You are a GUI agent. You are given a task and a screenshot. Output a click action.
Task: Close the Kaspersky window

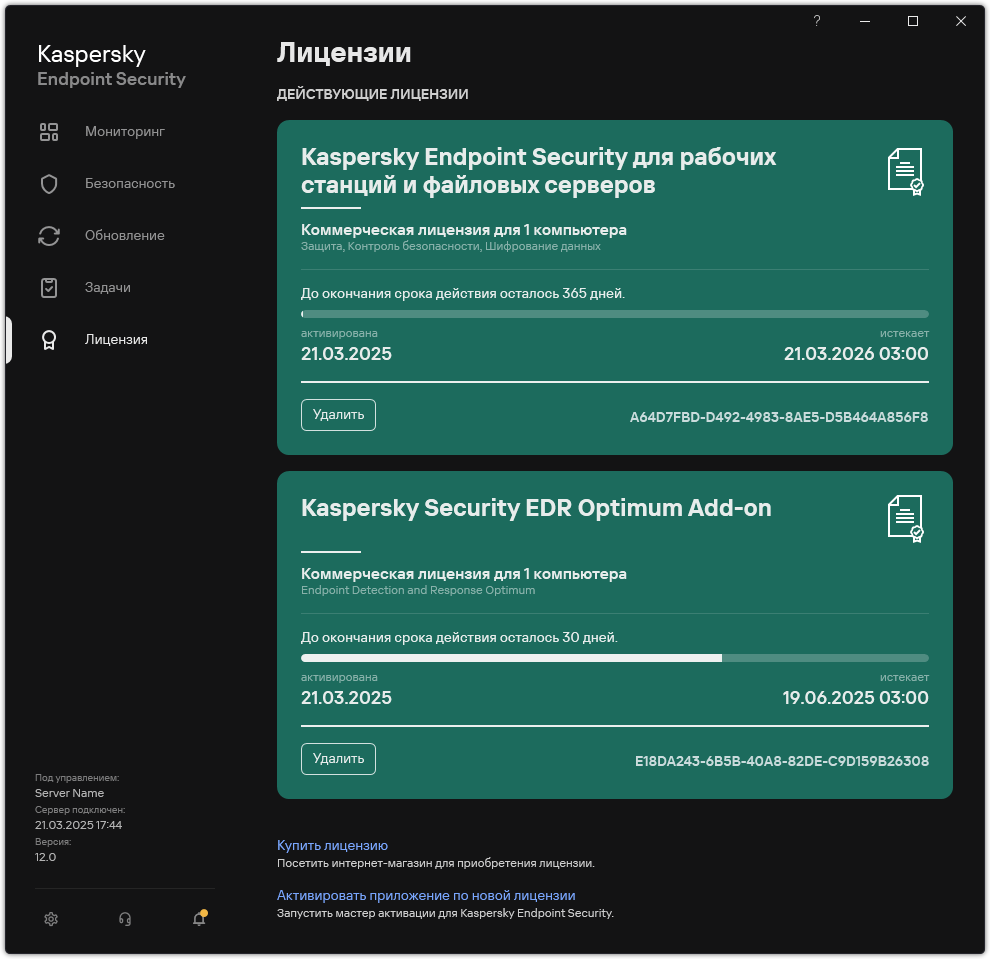(960, 21)
